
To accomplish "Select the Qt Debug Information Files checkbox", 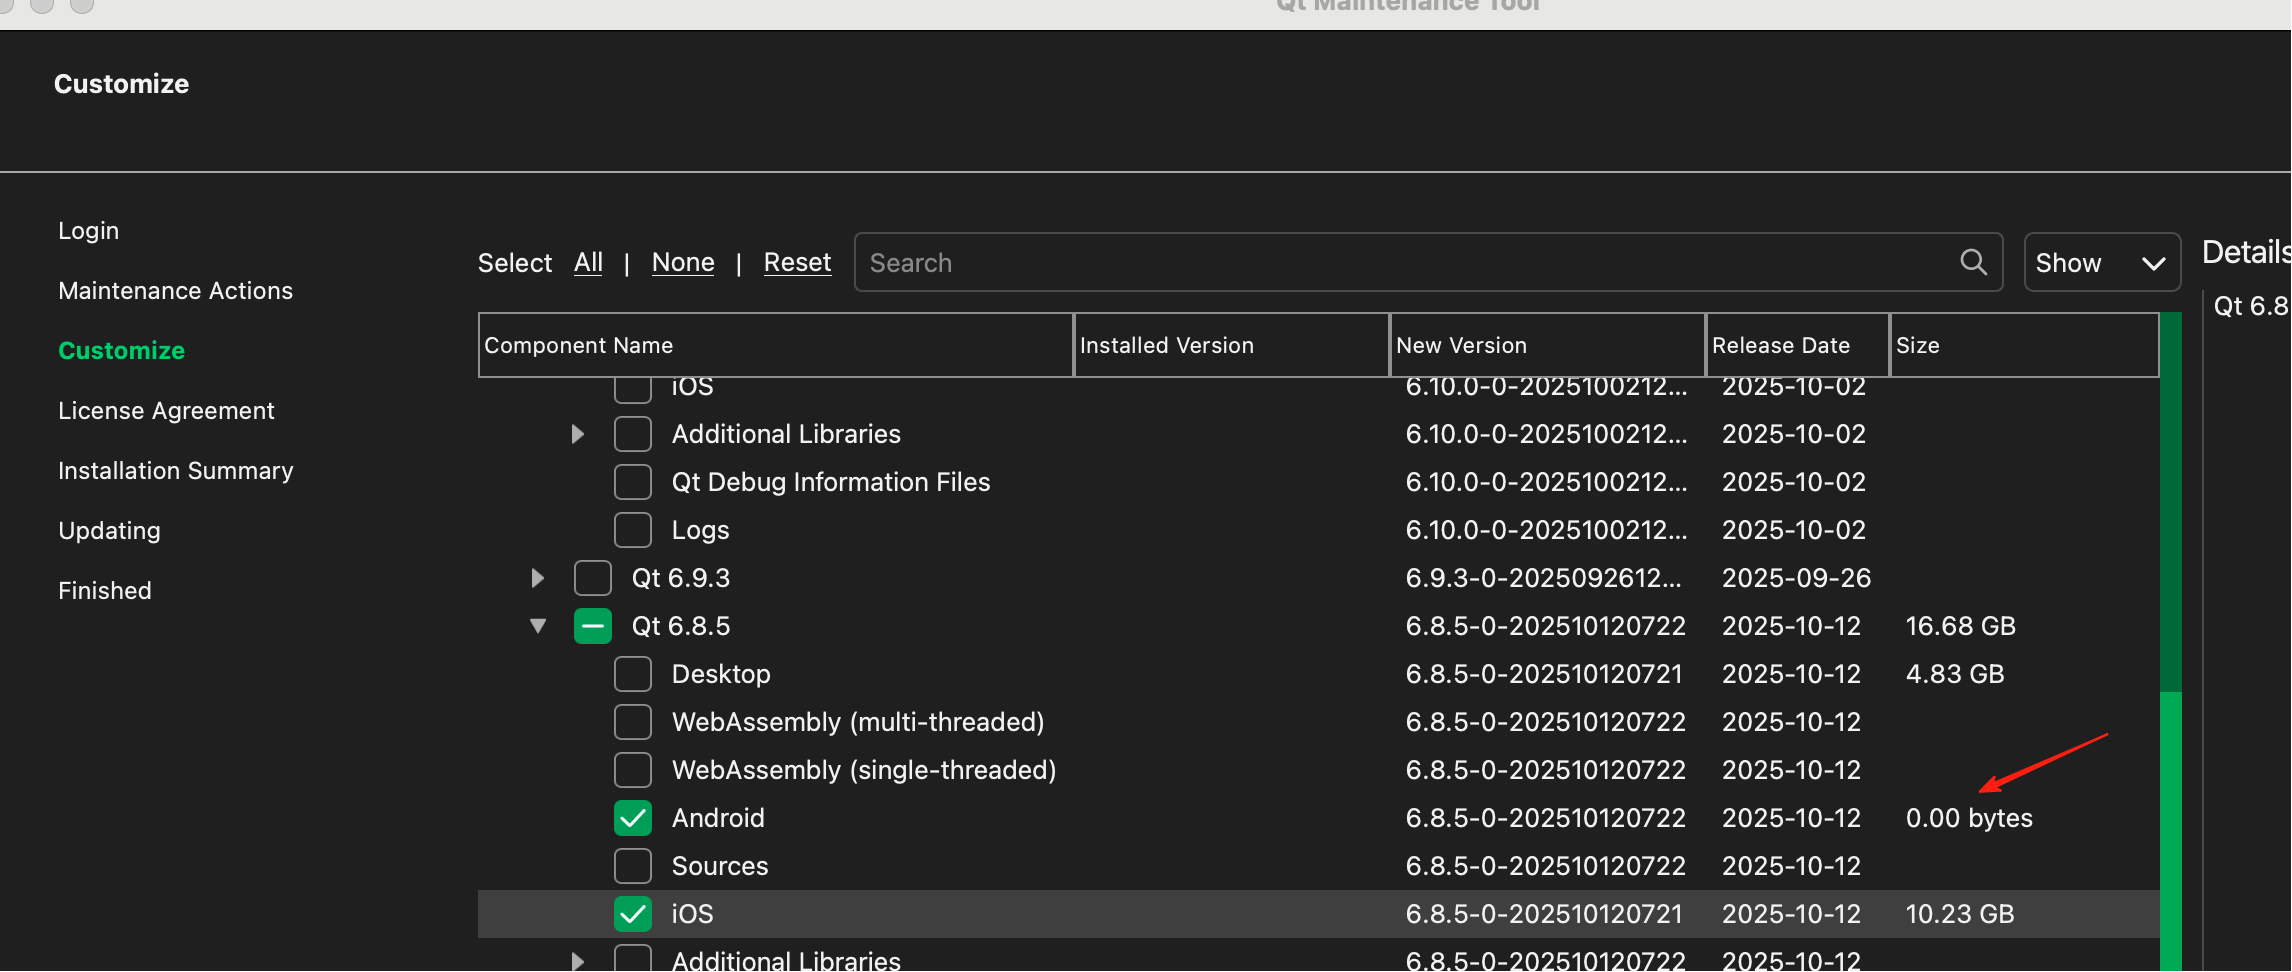I will (x=633, y=482).
